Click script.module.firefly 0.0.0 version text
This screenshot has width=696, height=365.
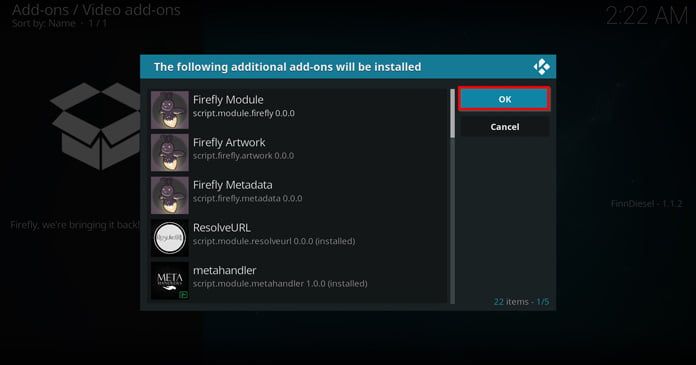(244, 113)
